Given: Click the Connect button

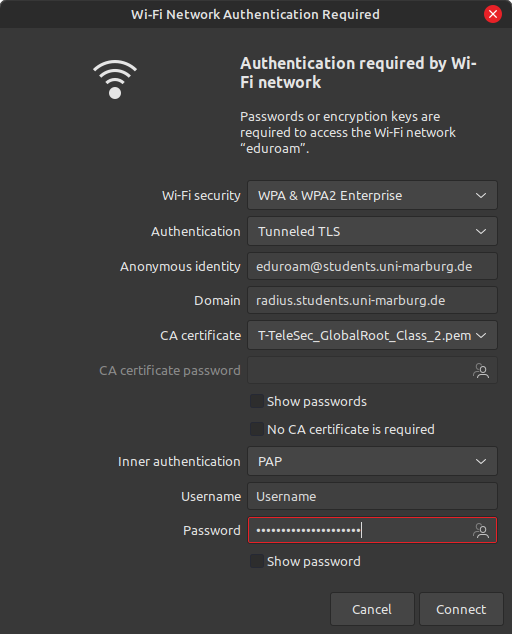Looking at the screenshot, I should pyautogui.click(x=461, y=609).
